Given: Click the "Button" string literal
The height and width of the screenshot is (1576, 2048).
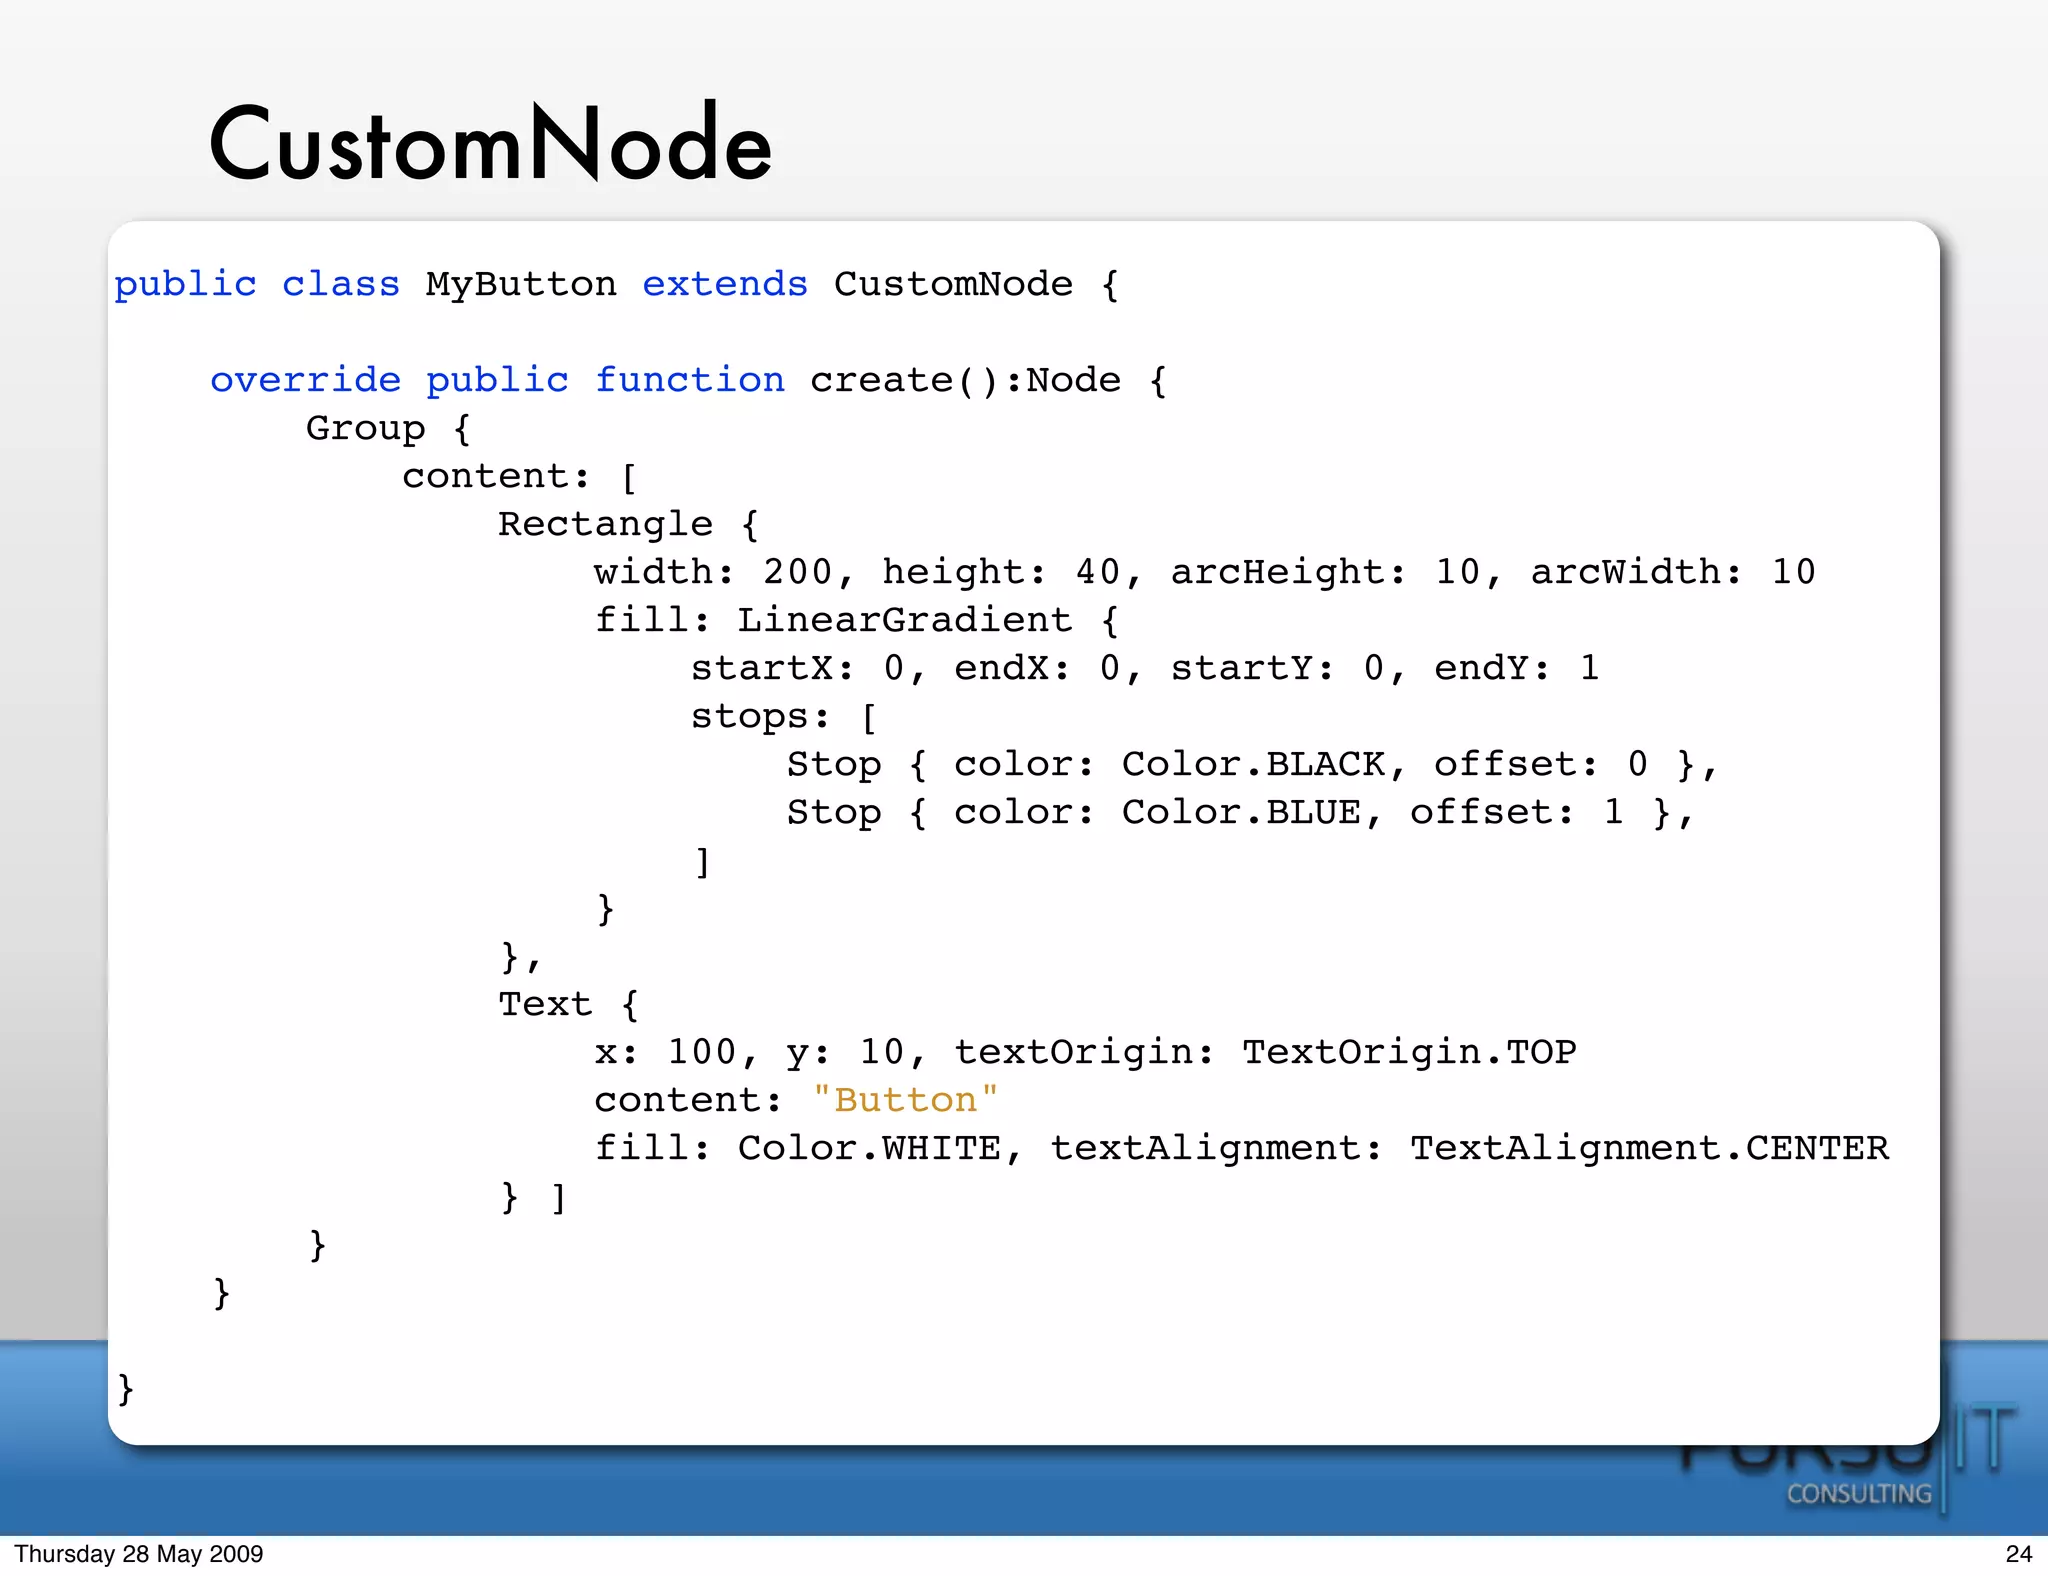Looking at the screenshot, I should (905, 1100).
